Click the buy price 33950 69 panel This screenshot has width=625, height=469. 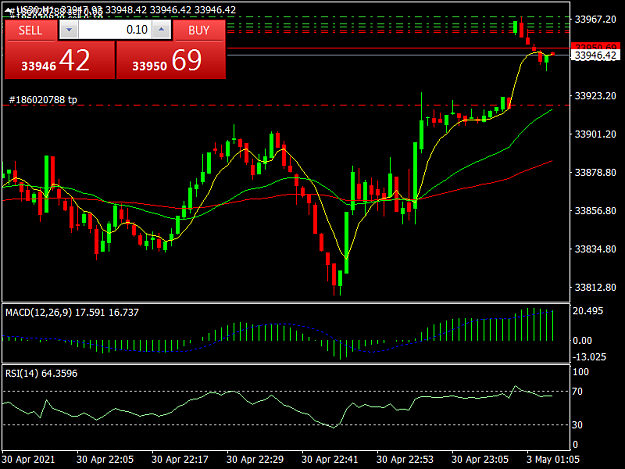pos(171,60)
